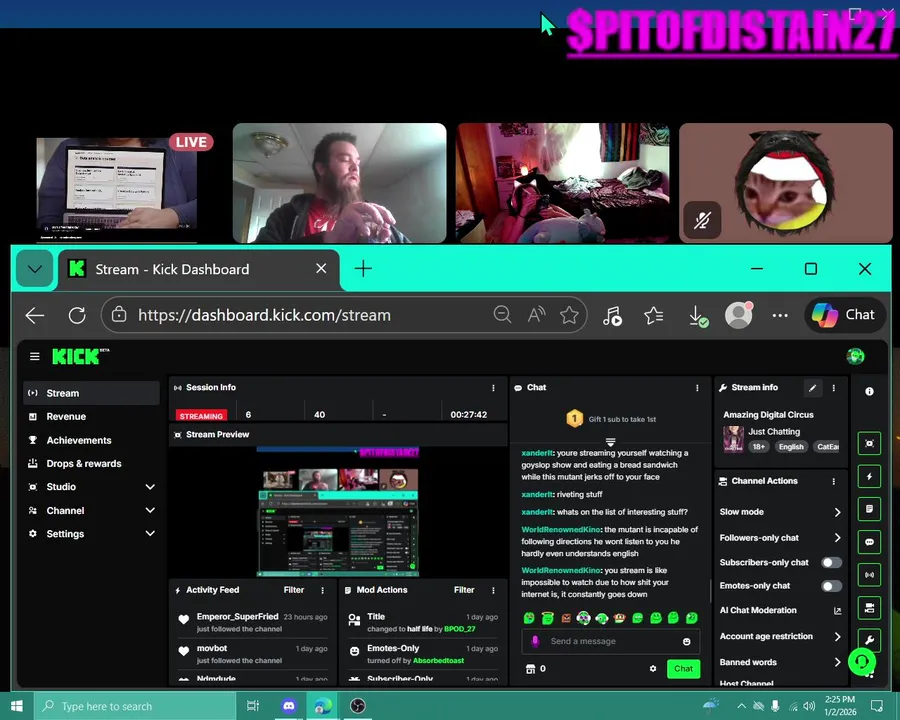Enable Emotes-only chat

(x=831, y=586)
